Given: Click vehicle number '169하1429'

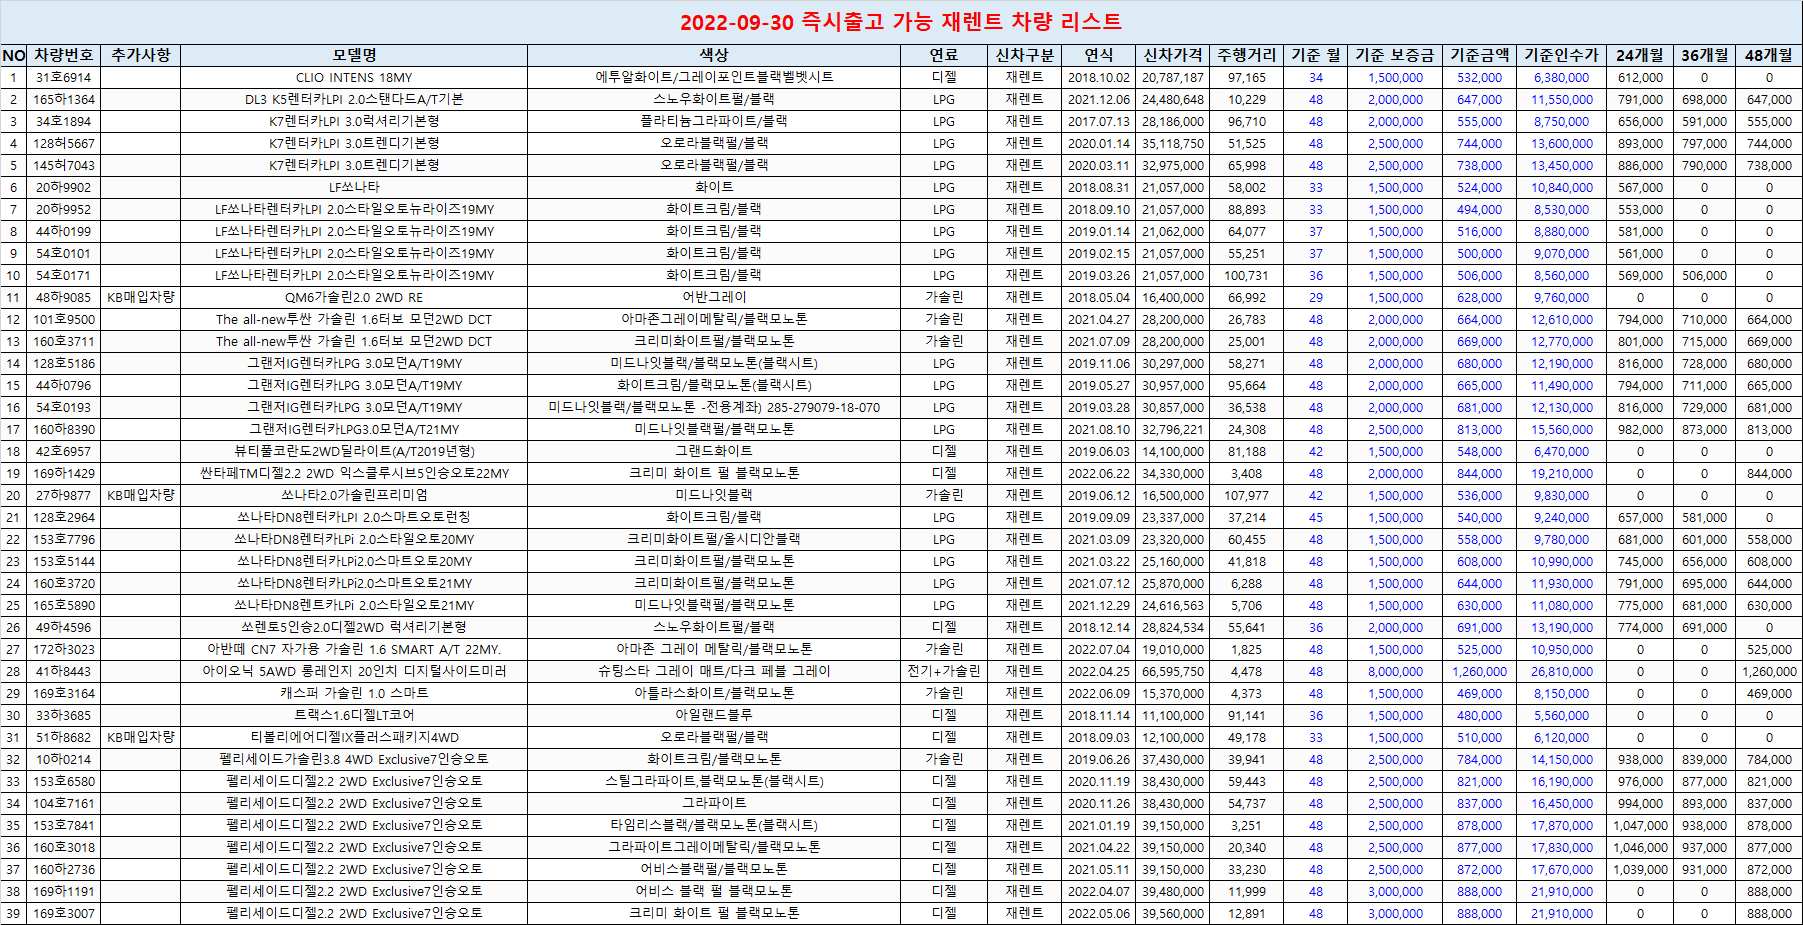Looking at the screenshot, I should (x=63, y=473).
